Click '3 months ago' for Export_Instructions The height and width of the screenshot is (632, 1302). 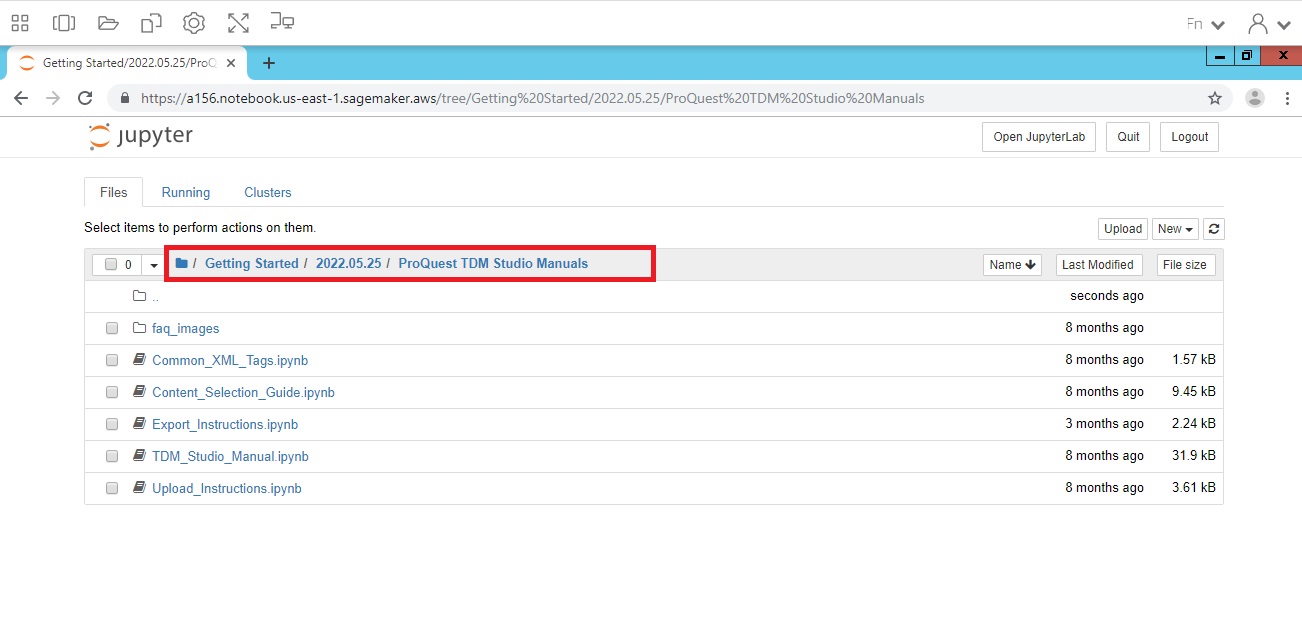click(1104, 424)
